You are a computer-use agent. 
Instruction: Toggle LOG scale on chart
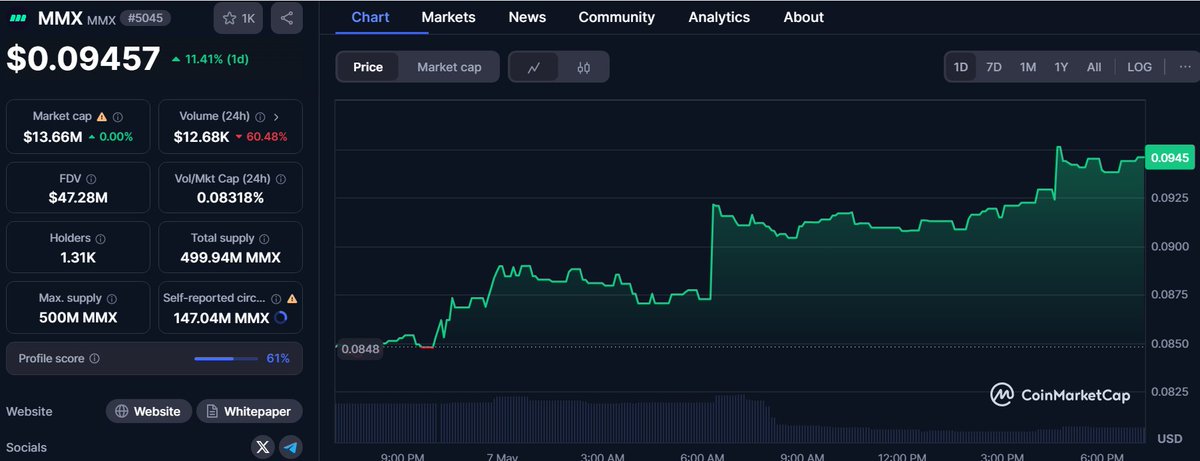coord(1140,67)
